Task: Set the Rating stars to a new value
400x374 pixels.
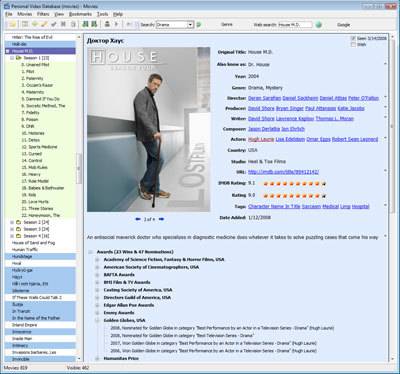Action: [294, 196]
